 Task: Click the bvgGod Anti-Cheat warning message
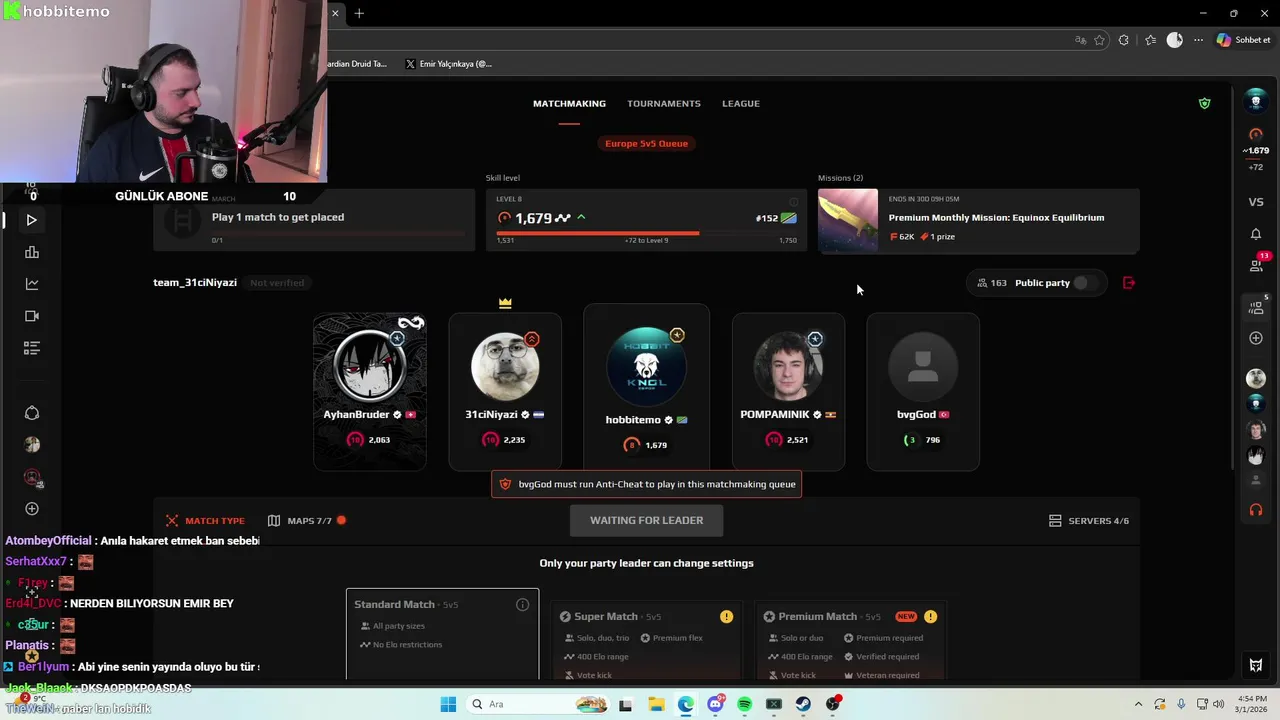pyautogui.click(x=646, y=484)
